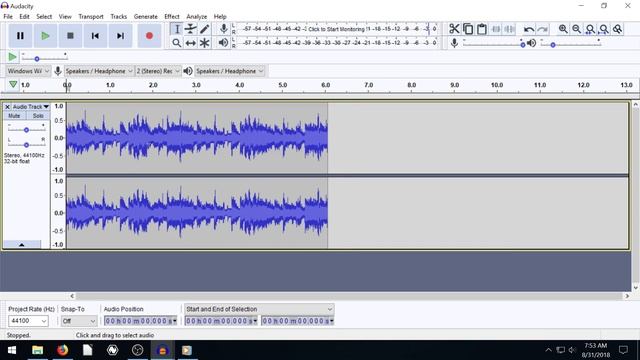Click the Zoom Toggle icon
The width and height of the screenshot is (640, 360).
(x=618, y=29)
